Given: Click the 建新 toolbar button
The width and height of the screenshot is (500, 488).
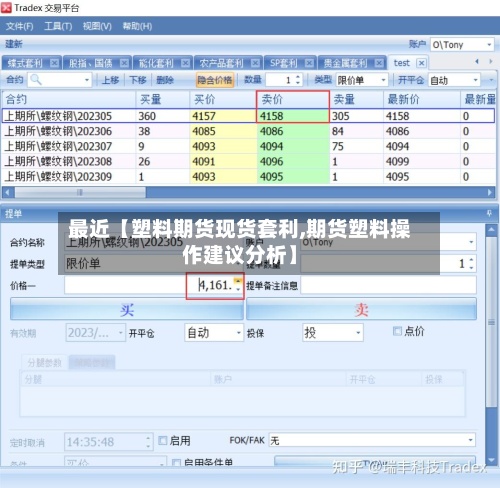Looking at the screenshot, I should [x=14, y=44].
